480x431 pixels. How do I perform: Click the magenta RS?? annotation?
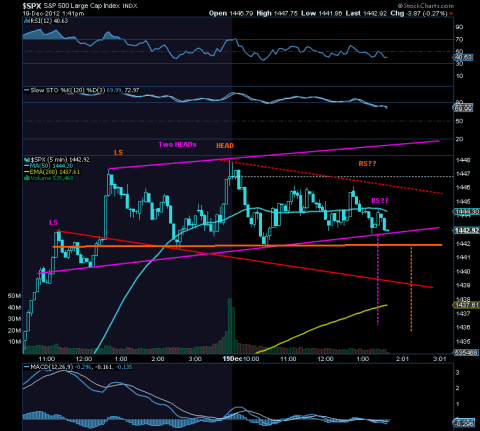click(380, 200)
